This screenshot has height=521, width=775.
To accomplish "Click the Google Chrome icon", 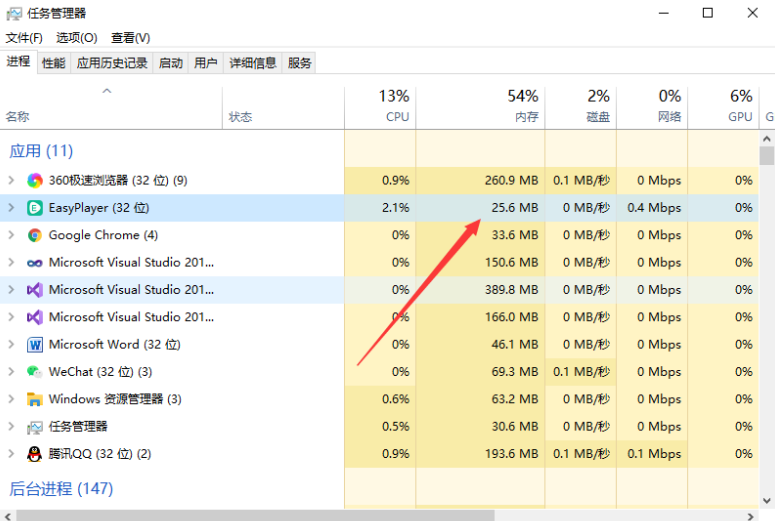I will click(x=35, y=235).
